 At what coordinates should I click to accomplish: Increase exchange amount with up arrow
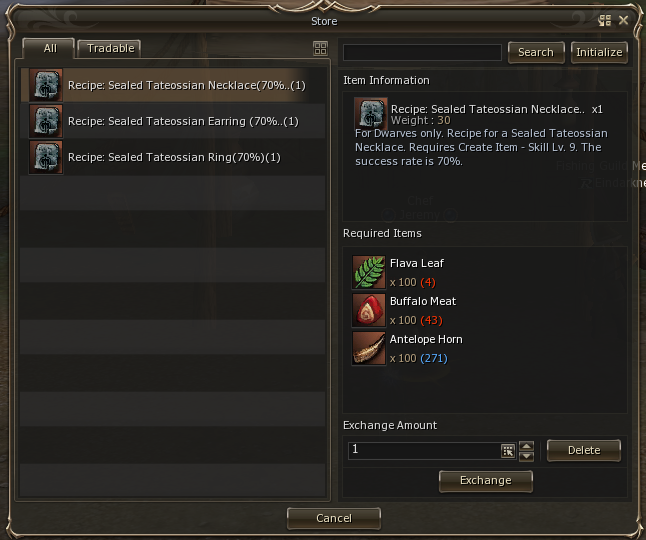click(x=527, y=446)
